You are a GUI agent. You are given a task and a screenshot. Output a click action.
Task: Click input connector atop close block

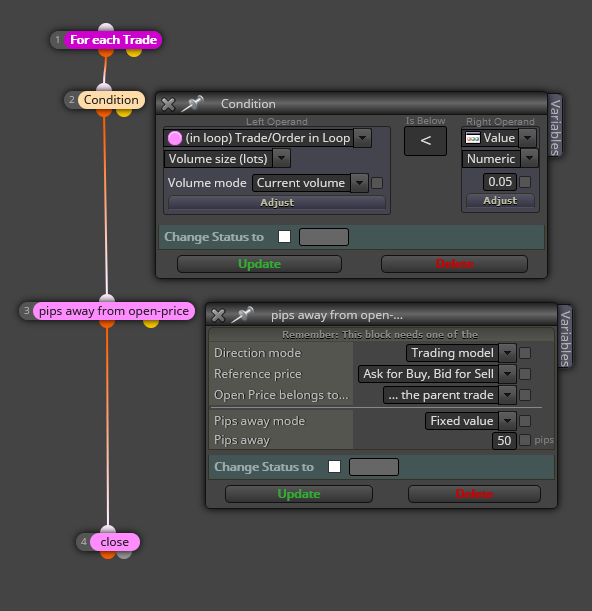(x=108, y=529)
